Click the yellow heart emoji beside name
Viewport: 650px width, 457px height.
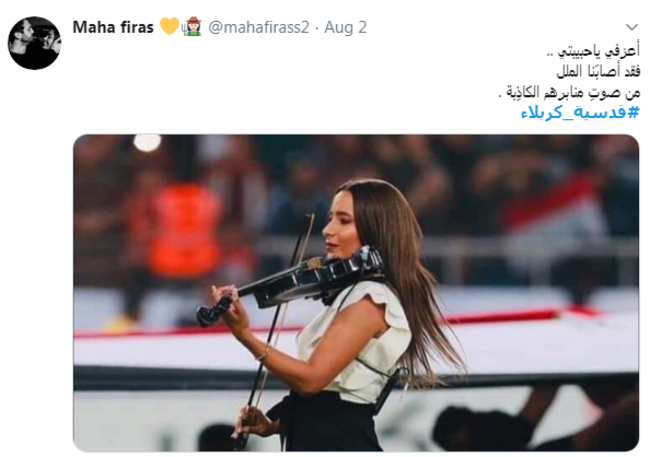click(169, 27)
